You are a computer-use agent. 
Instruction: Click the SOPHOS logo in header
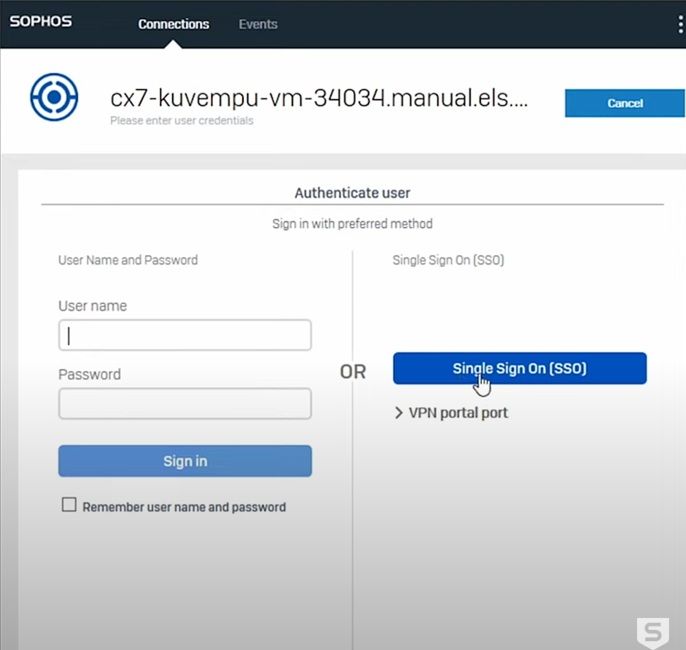[41, 21]
